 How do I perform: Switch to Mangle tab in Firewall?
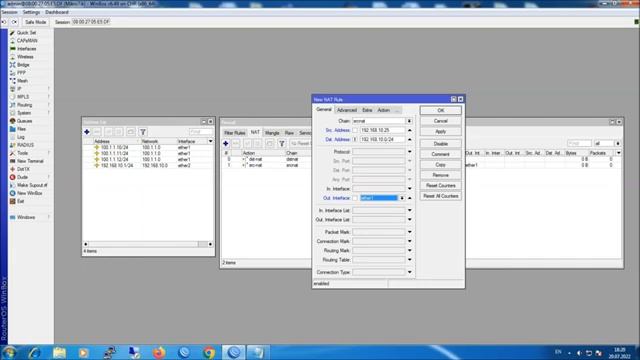pos(272,133)
